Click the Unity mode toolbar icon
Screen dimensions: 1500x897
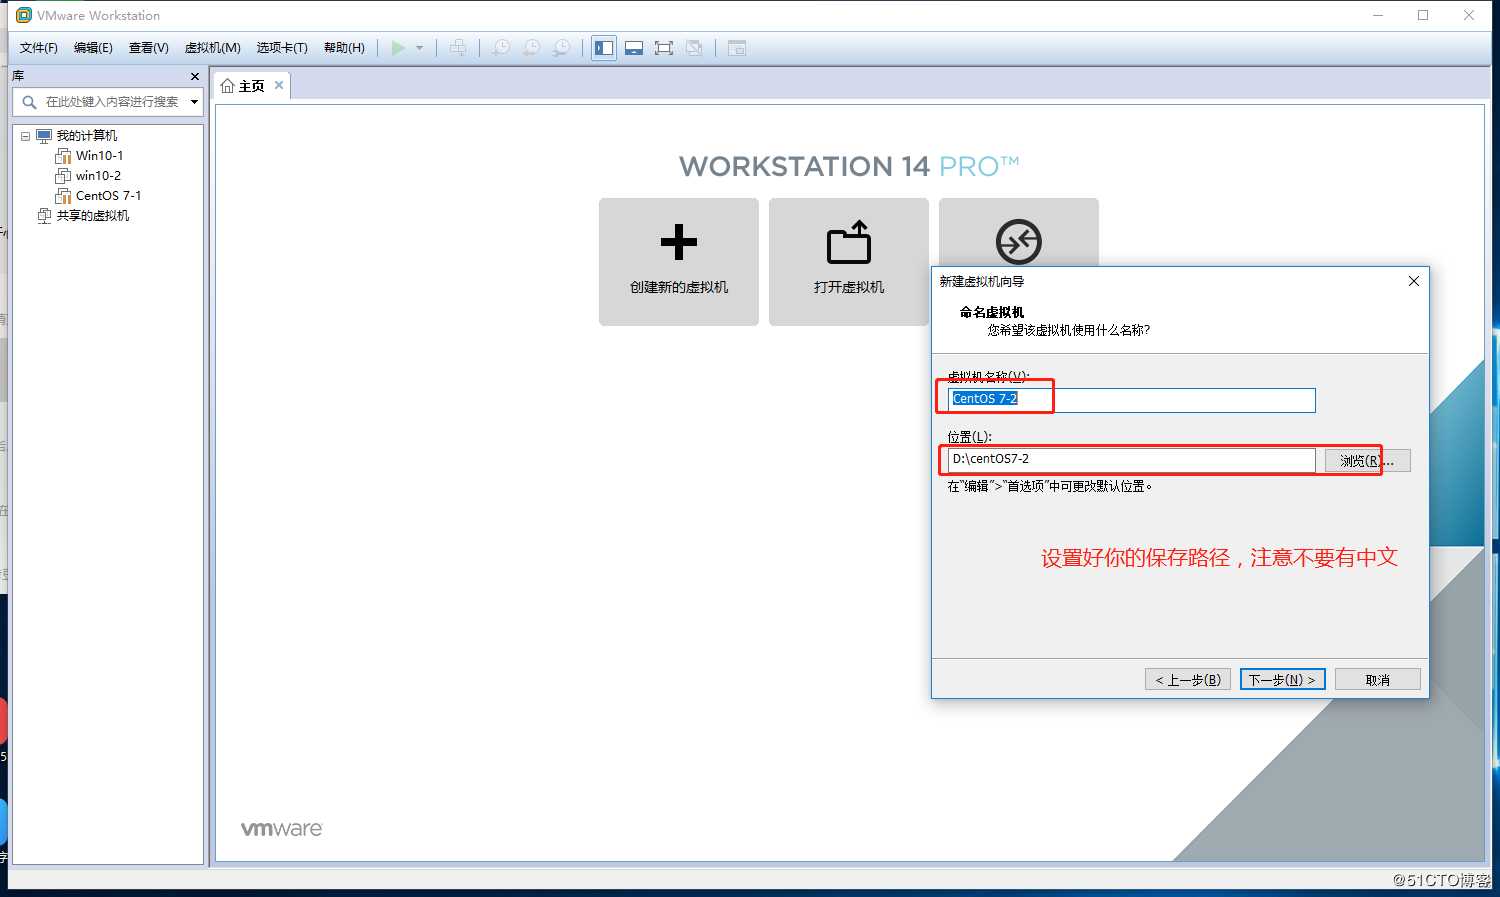(694, 48)
